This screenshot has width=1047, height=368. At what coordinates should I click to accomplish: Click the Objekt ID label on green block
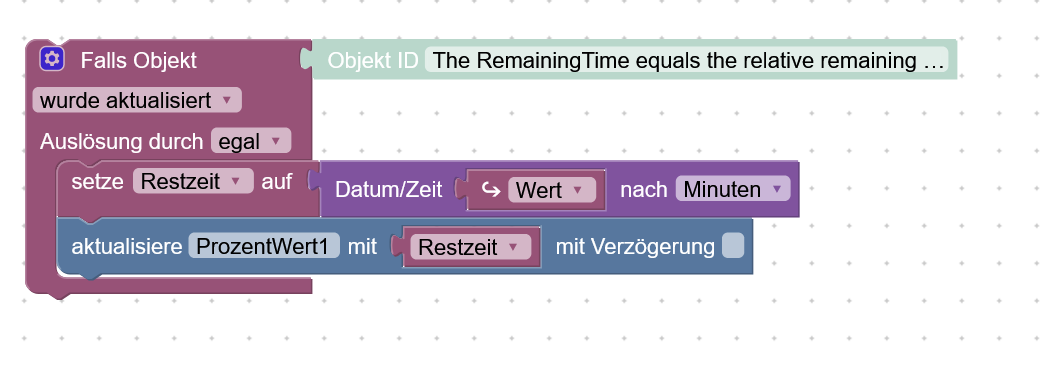tap(373, 60)
